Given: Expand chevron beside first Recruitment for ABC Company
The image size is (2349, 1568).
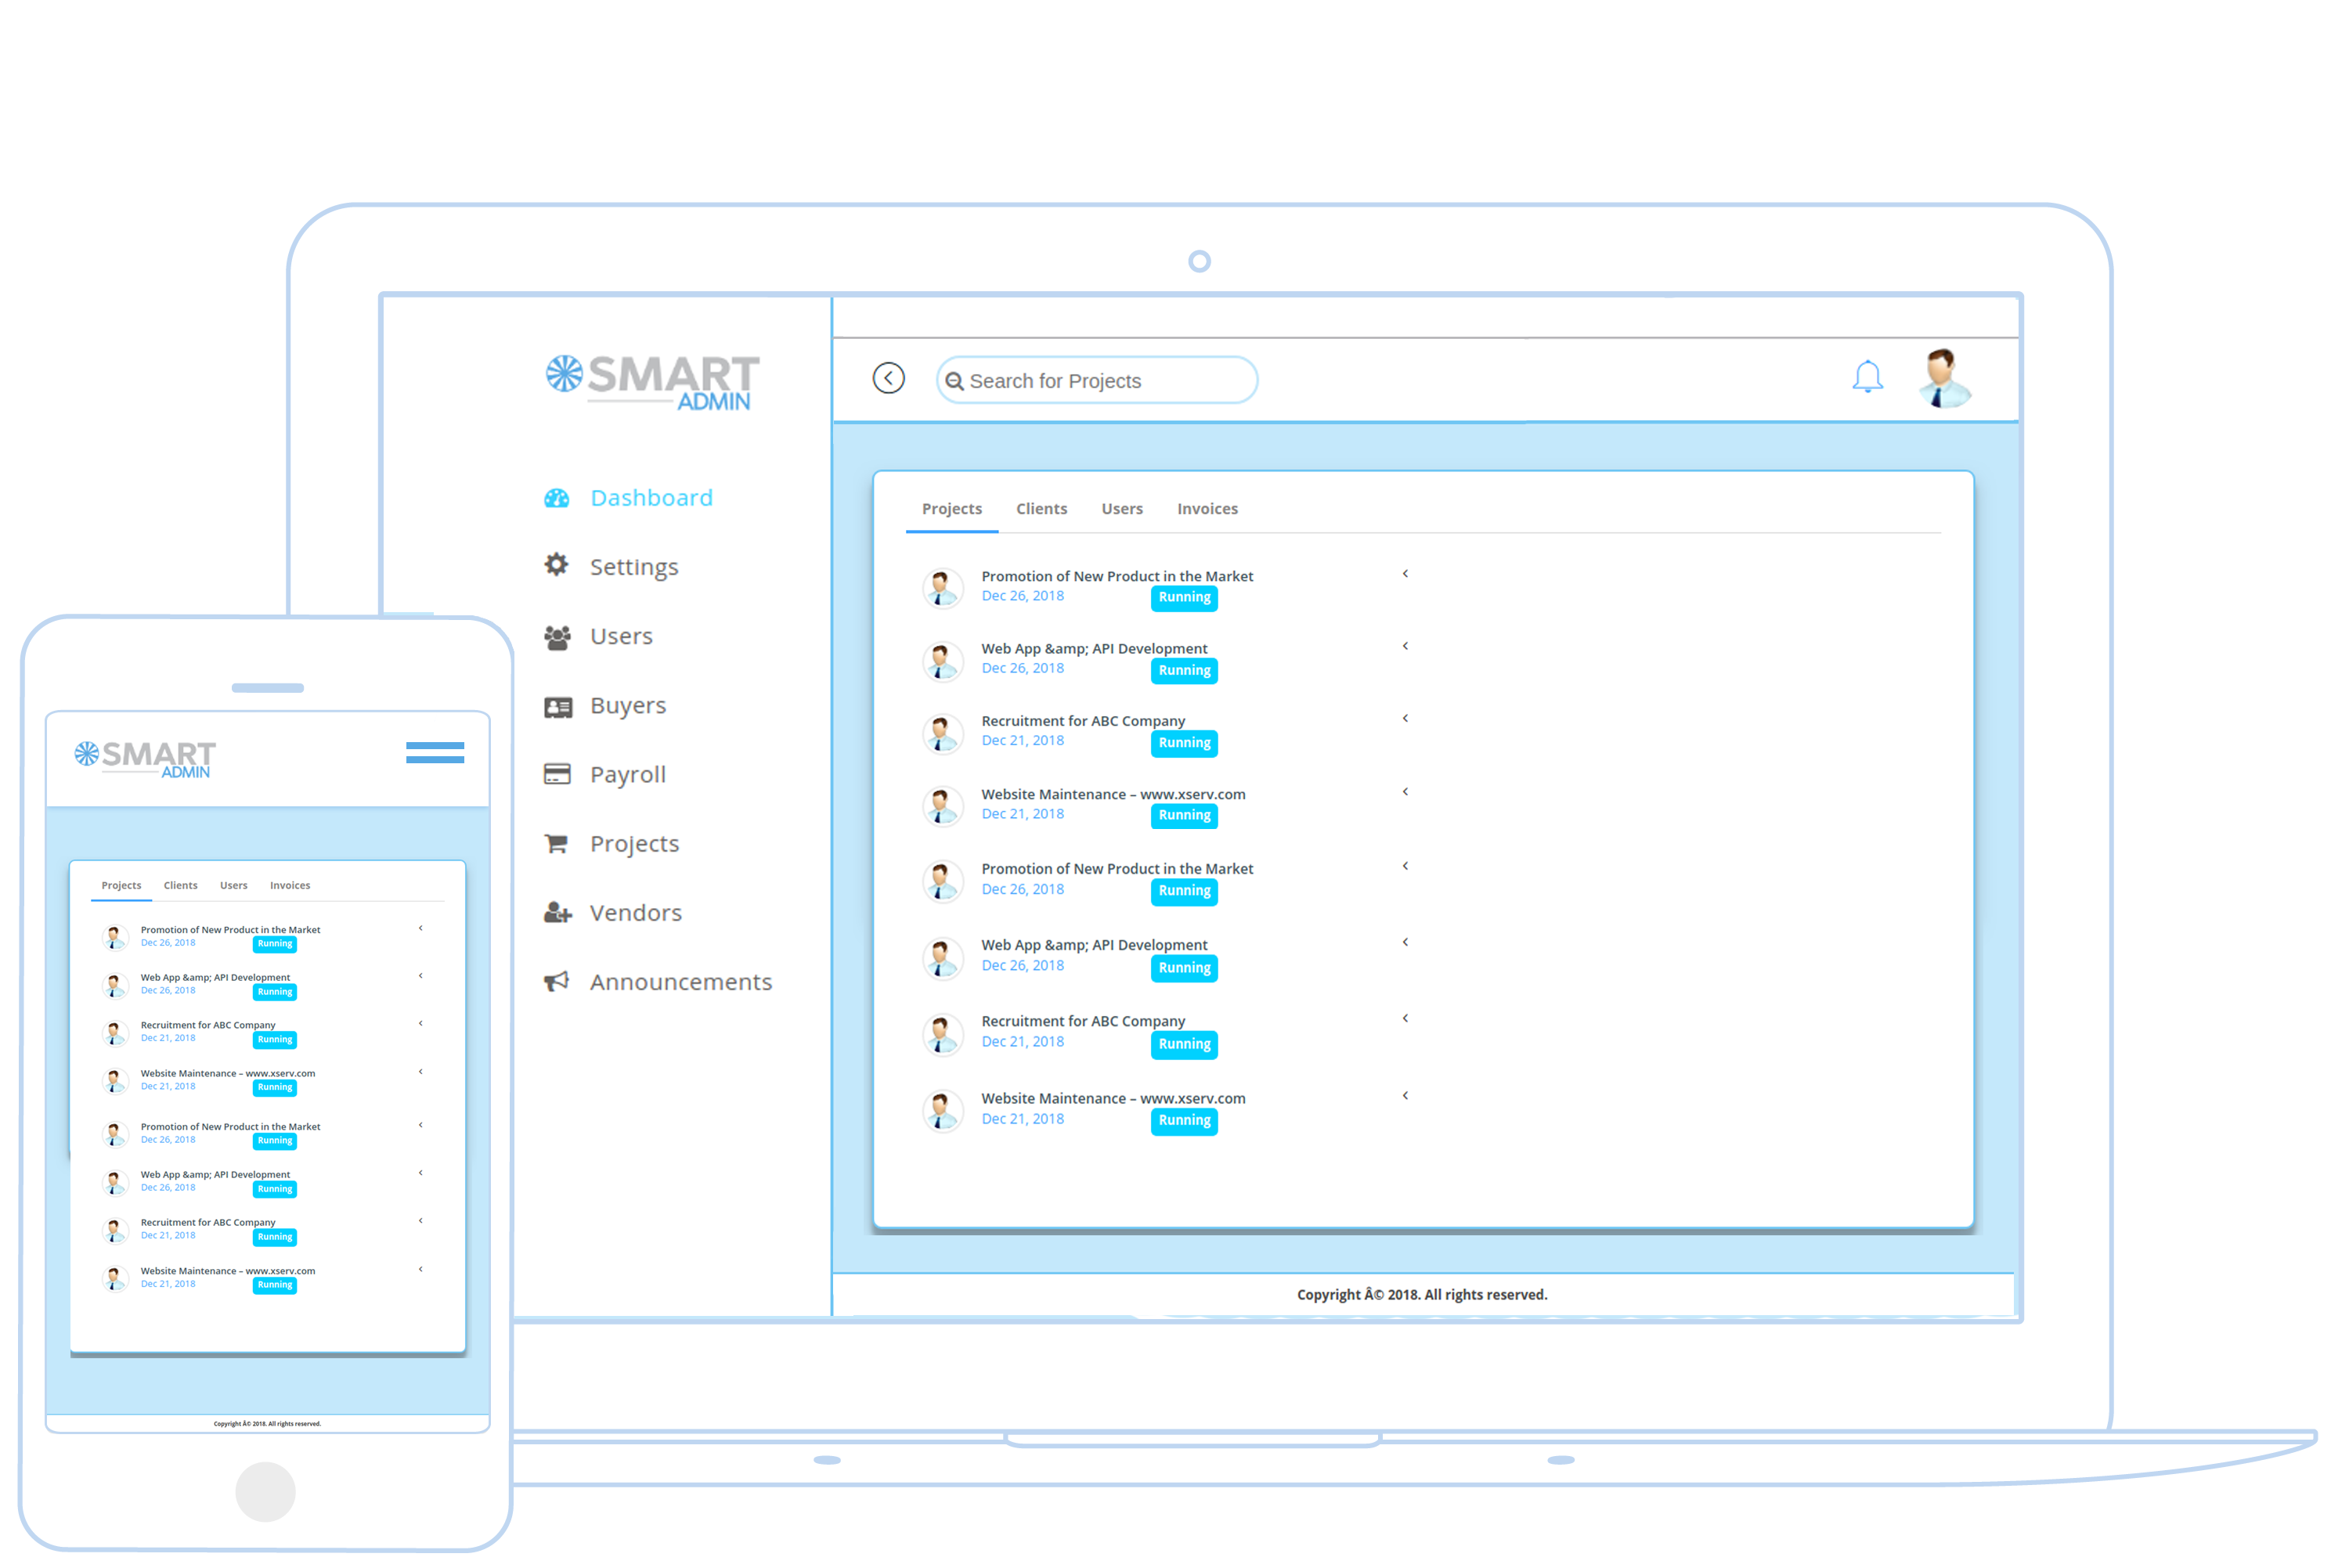Looking at the screenshot, I should pos(1405,718).
